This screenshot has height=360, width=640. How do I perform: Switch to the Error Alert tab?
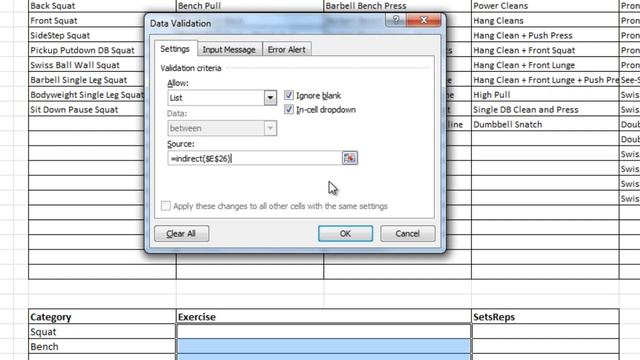click(287, 49)
